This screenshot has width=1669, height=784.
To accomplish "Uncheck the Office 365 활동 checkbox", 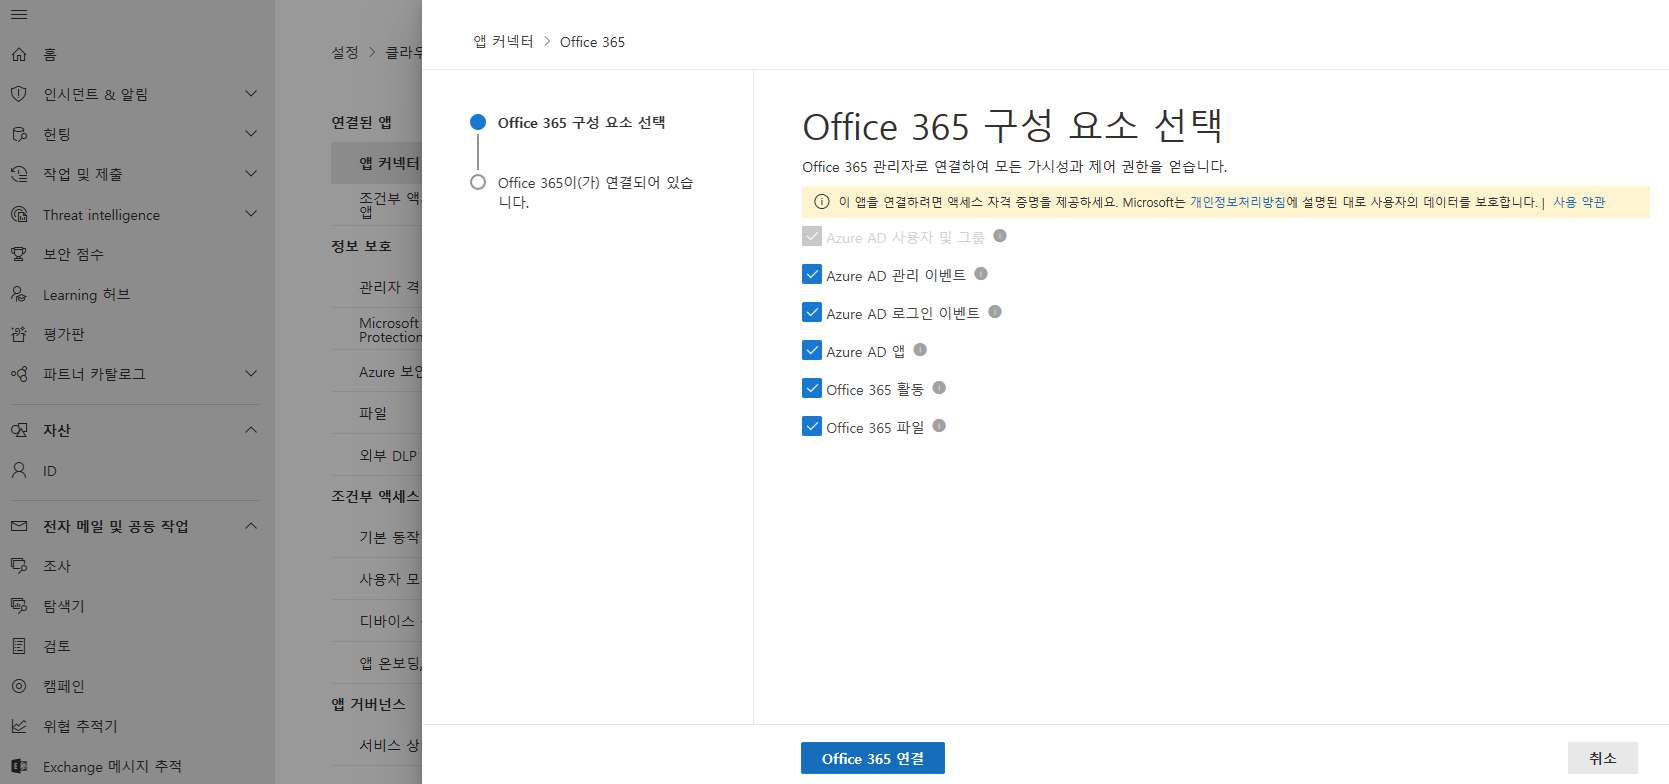I will [812, 388].
